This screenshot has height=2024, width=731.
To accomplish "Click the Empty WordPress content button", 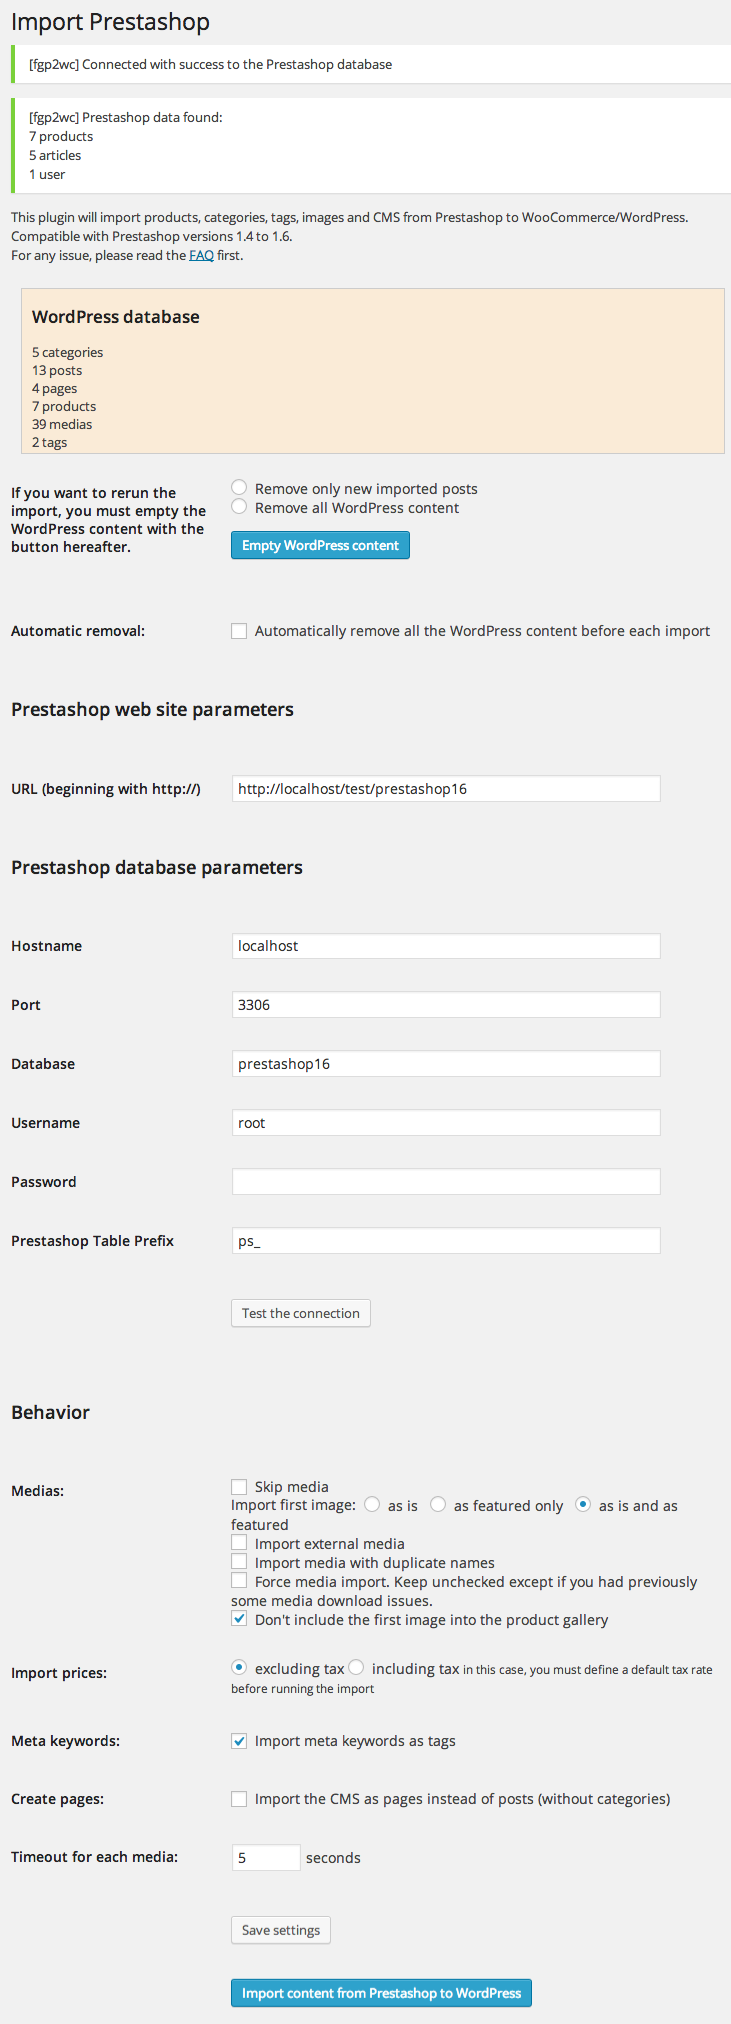I will click(320, 545).
